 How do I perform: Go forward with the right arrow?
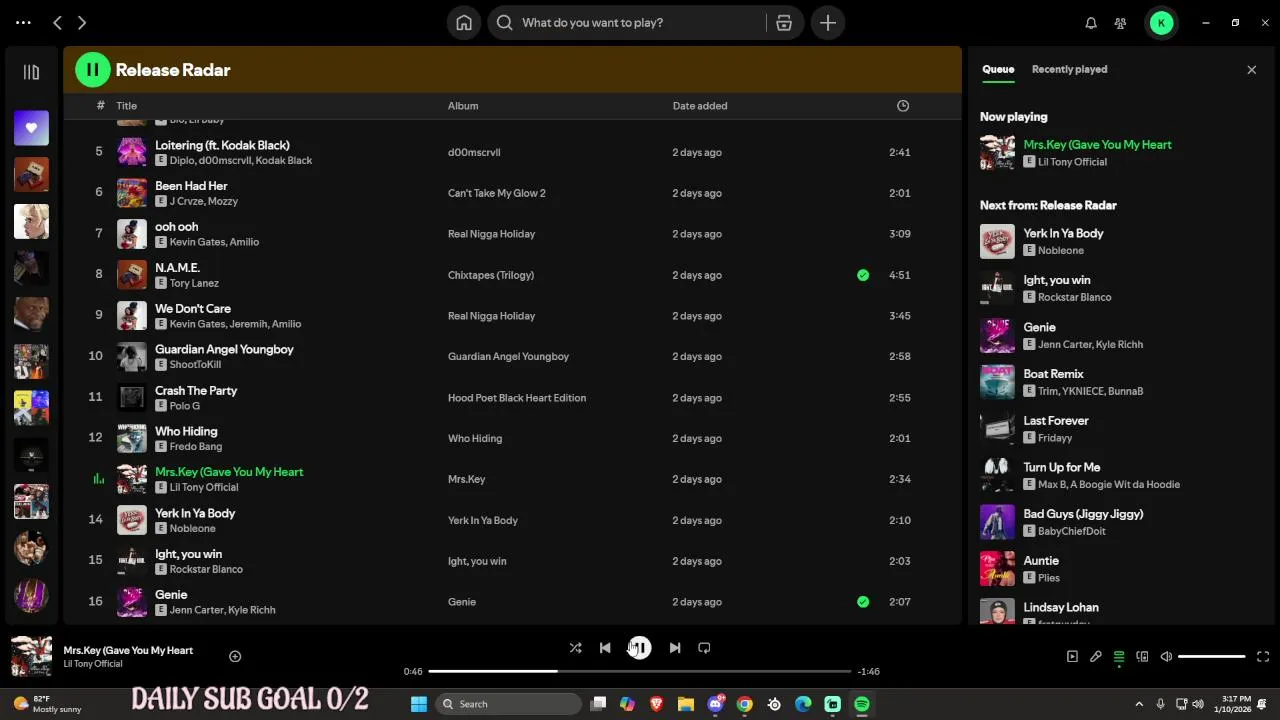[x=82, y=22]
